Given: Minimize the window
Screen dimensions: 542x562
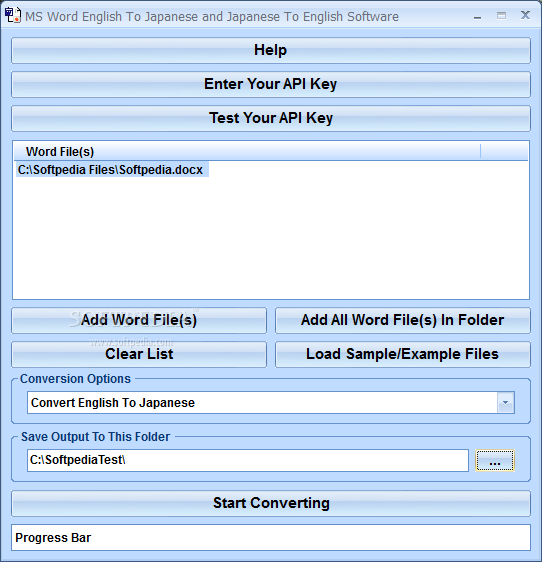Looking at the screenshot, I should tap(477, 16).
